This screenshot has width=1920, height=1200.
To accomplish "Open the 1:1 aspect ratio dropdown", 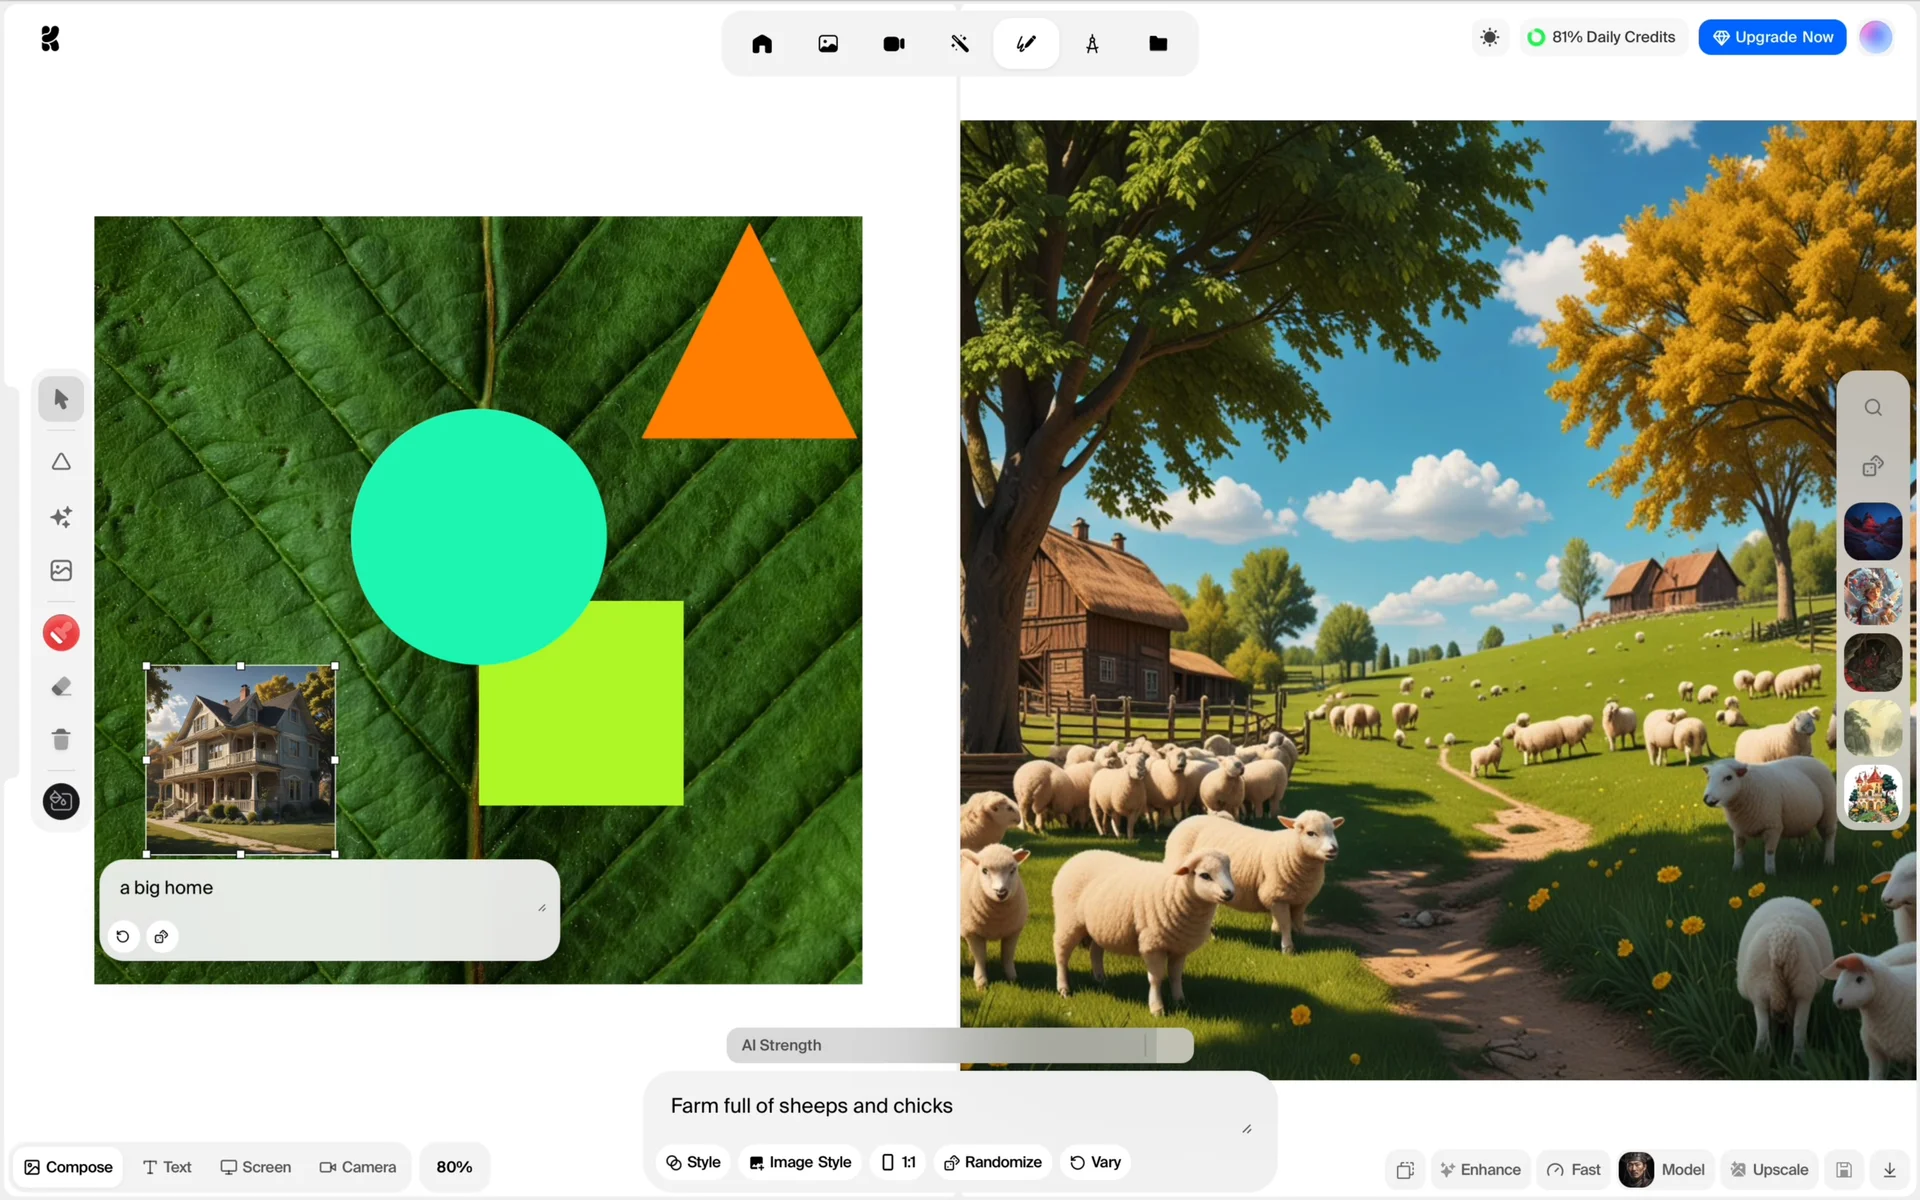I will click(898, 1162).
